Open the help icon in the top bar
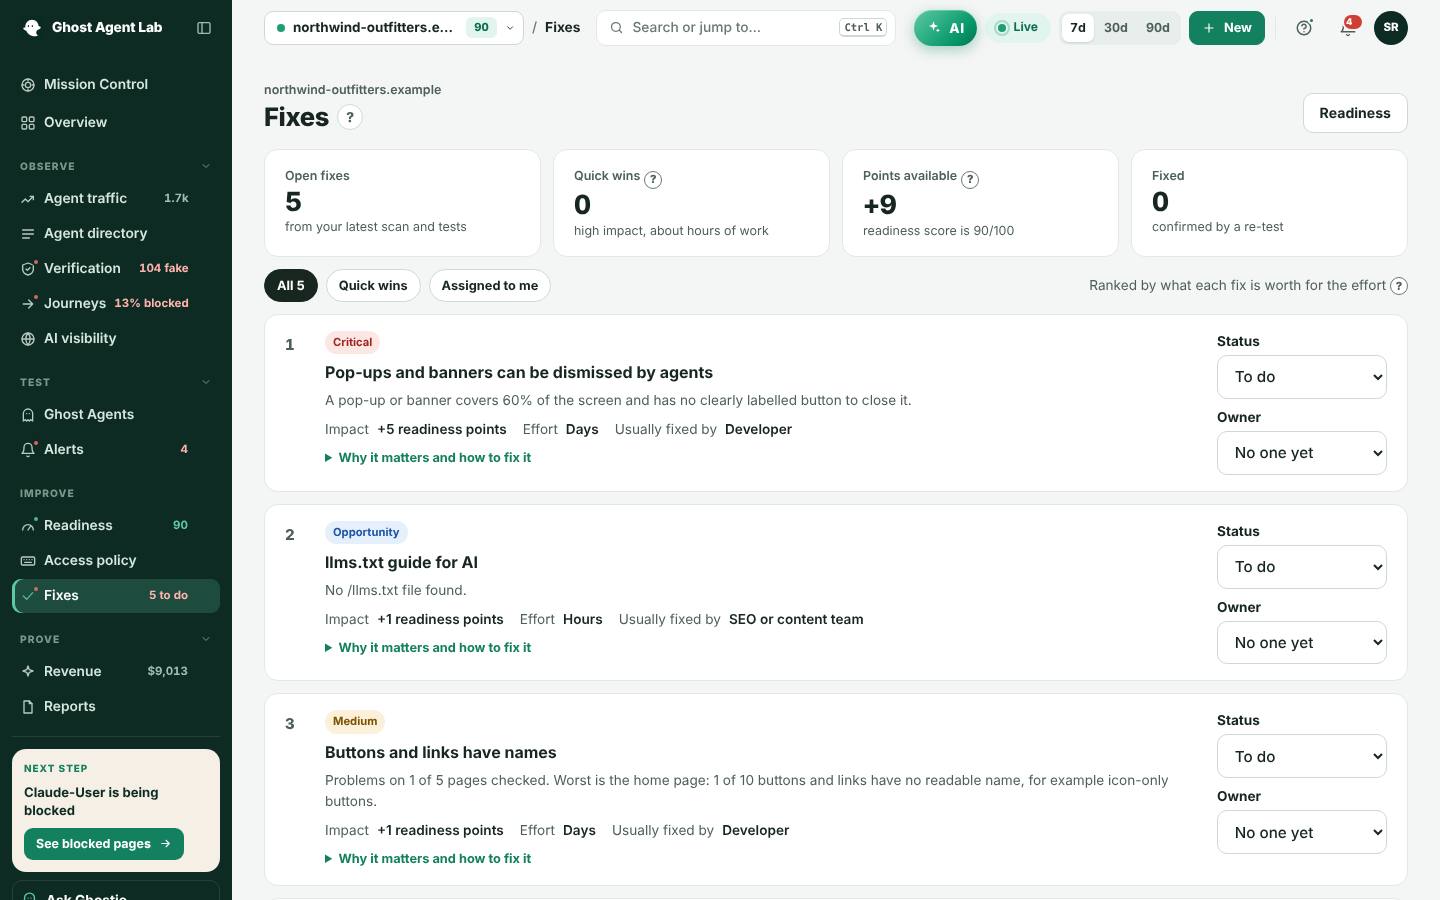Viewport: 1440px width, 900px height. click(1304, 28)
